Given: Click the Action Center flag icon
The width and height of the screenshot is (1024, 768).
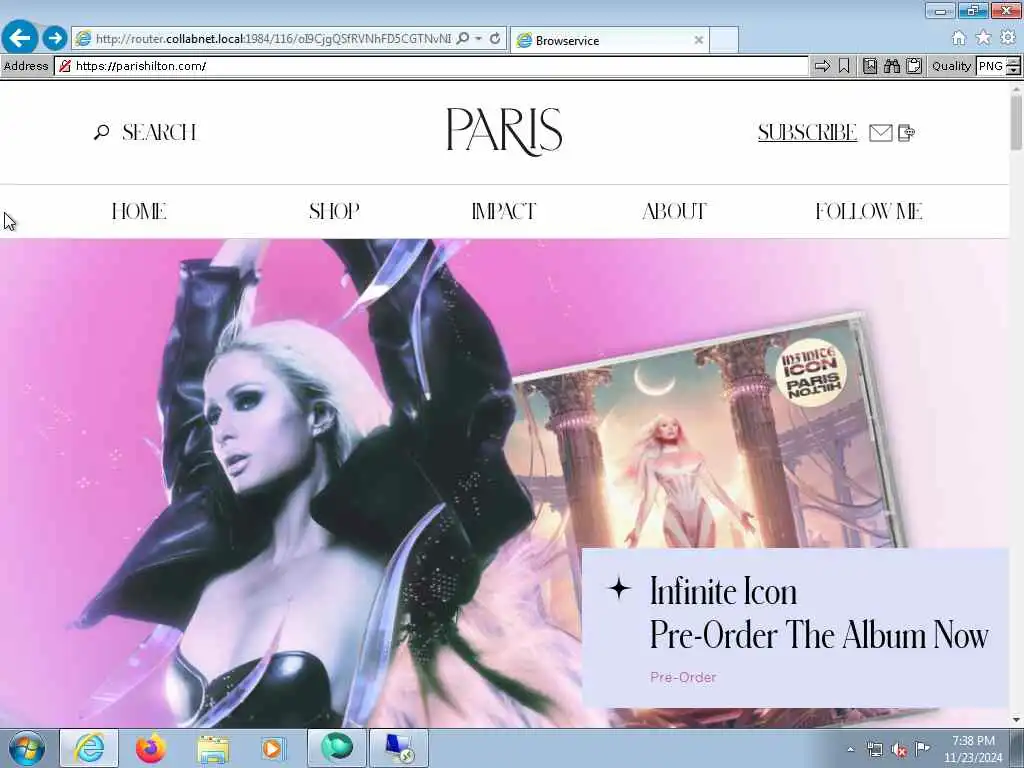Looking at the screenshot, I should [922, 748].
